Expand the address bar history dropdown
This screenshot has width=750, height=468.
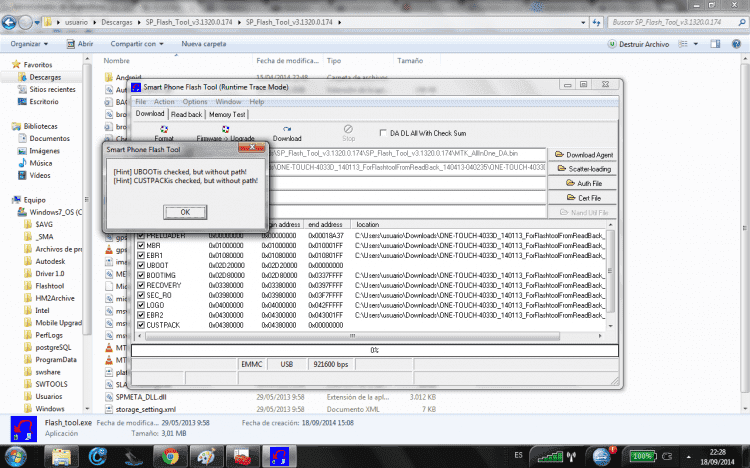pos(583,22)
